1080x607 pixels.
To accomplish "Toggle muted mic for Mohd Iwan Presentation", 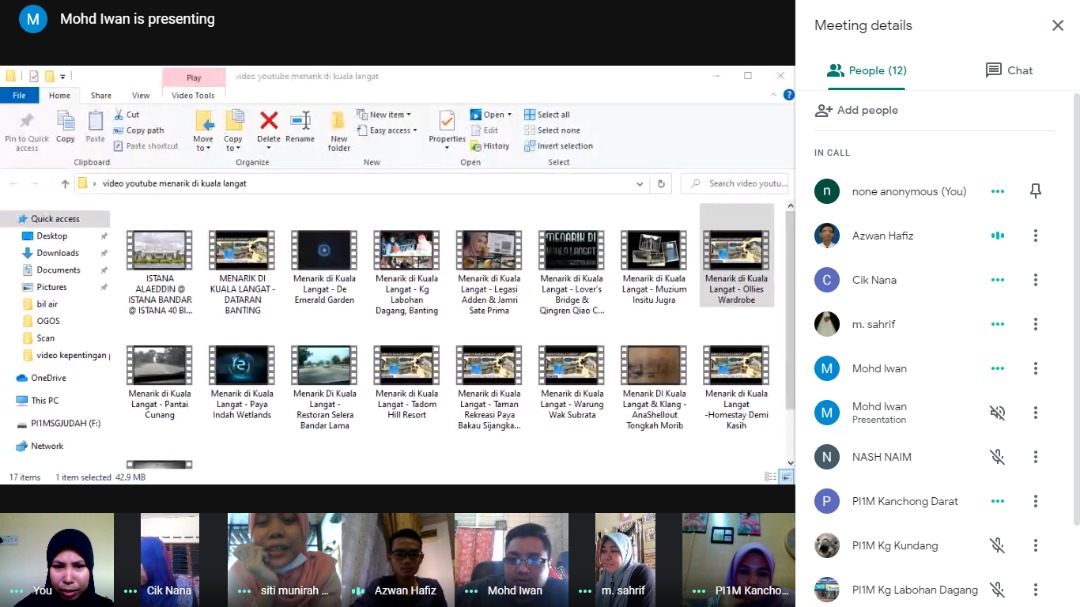I will click(x=997, y=412).
